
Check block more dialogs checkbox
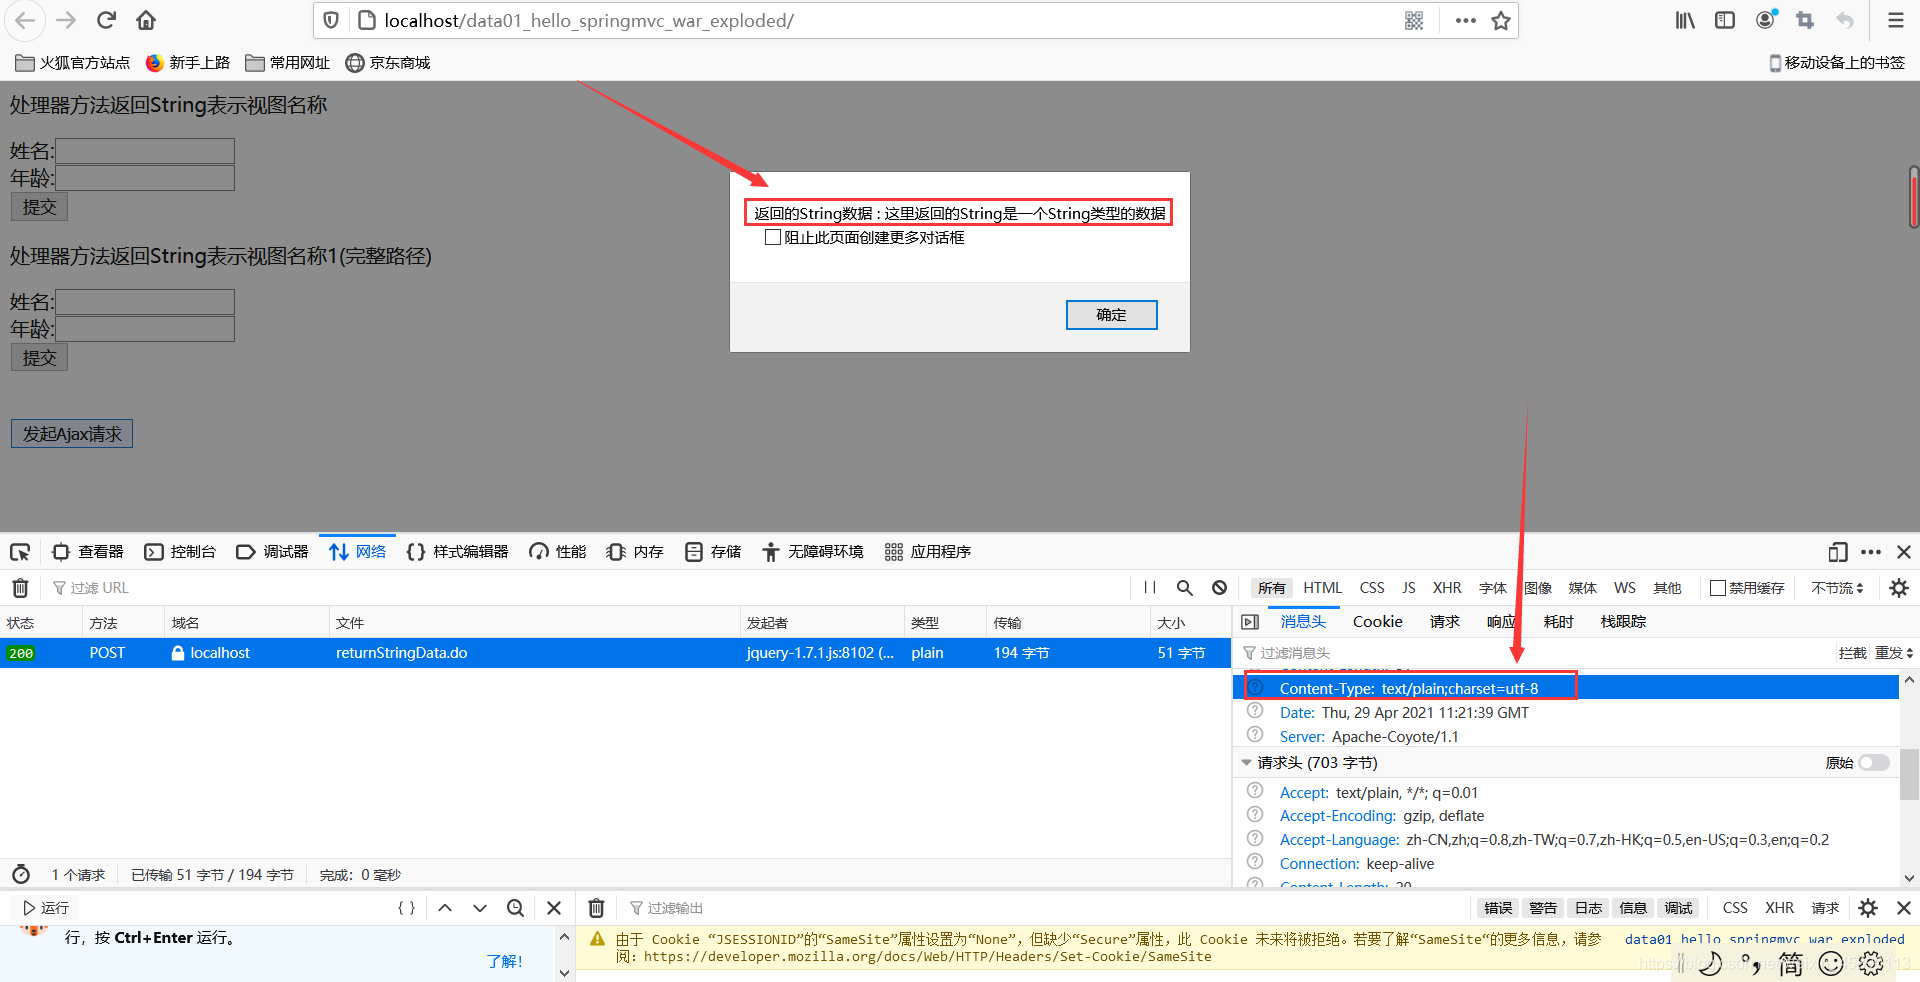coord(772,238)
